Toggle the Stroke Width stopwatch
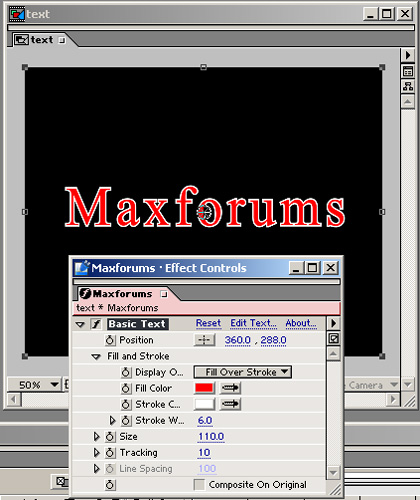420x500 pixels. pos(125,421)
